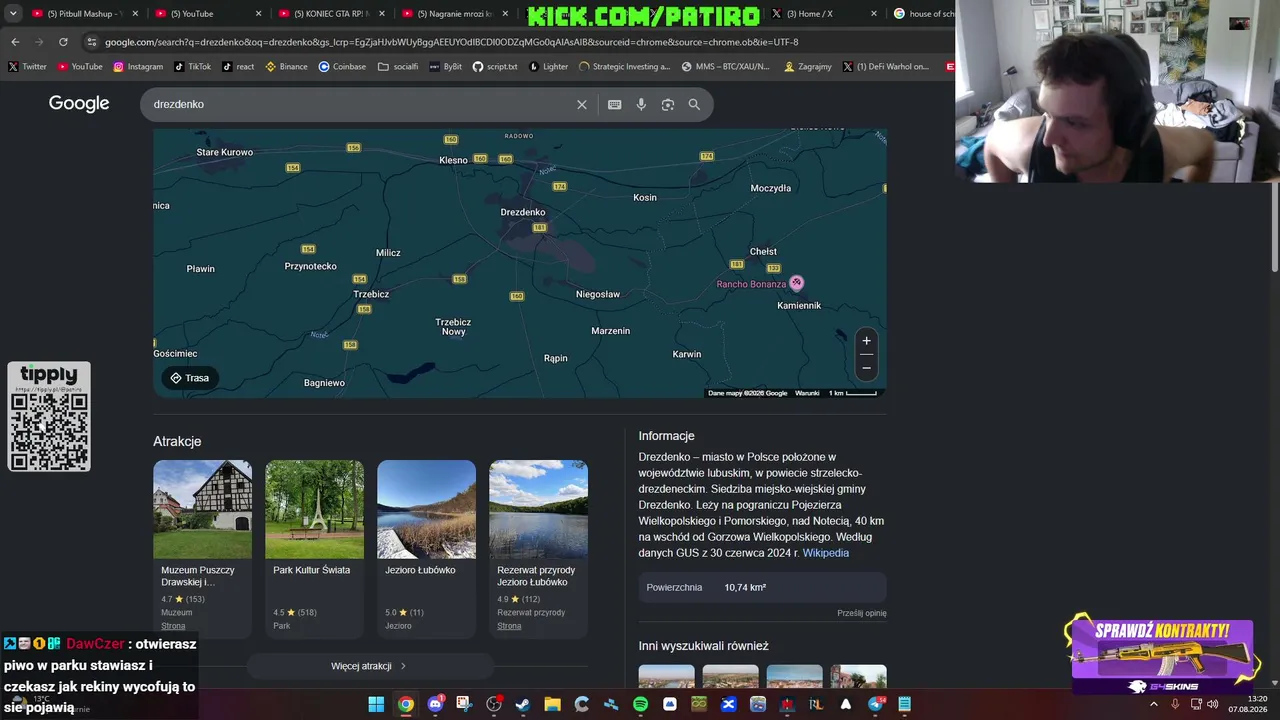Zoom in on the map
1280x720 pixels.
pos(867,341)
